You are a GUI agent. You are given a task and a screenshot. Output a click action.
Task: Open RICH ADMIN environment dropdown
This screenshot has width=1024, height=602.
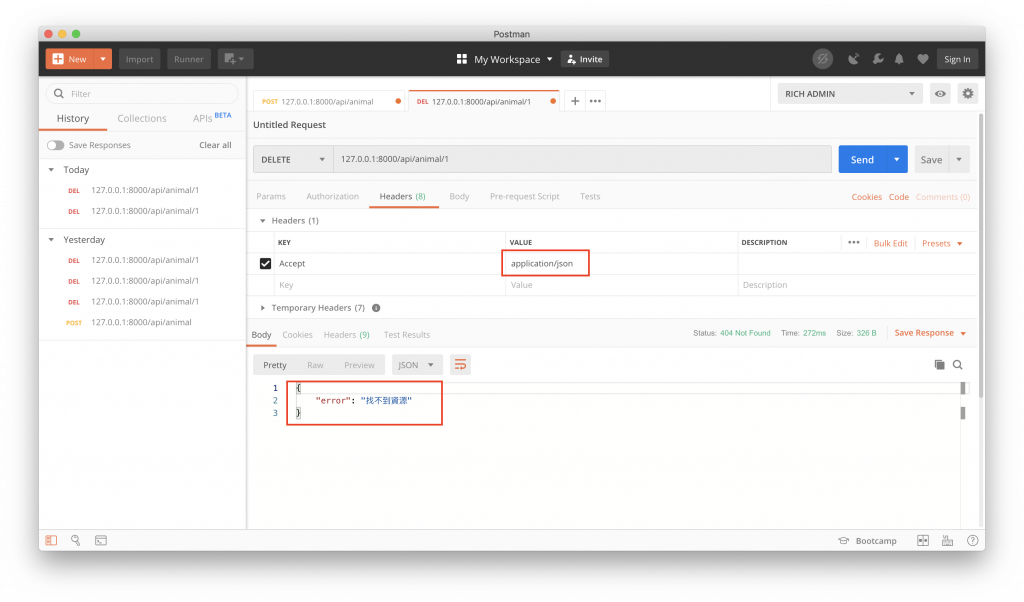coord(850,94)
